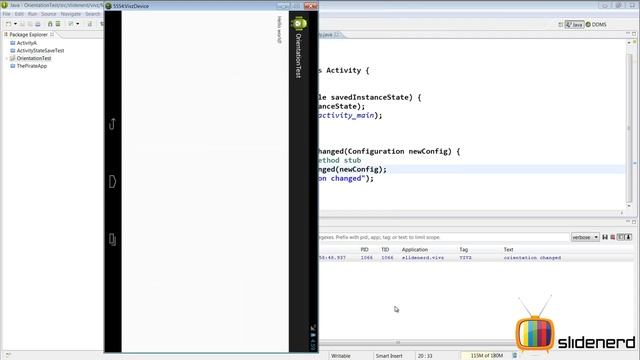Click the TID column header in LogCat

[385, 249]
